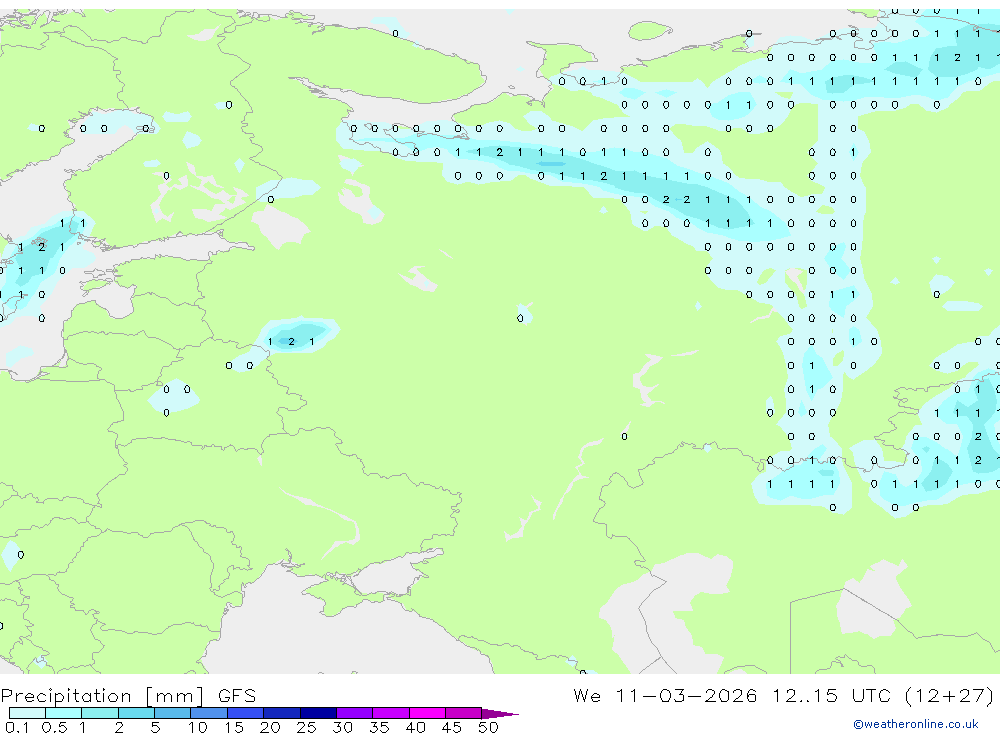
Task: Click the 25–30 mm navy legend swatch
Action: (318, 713)
